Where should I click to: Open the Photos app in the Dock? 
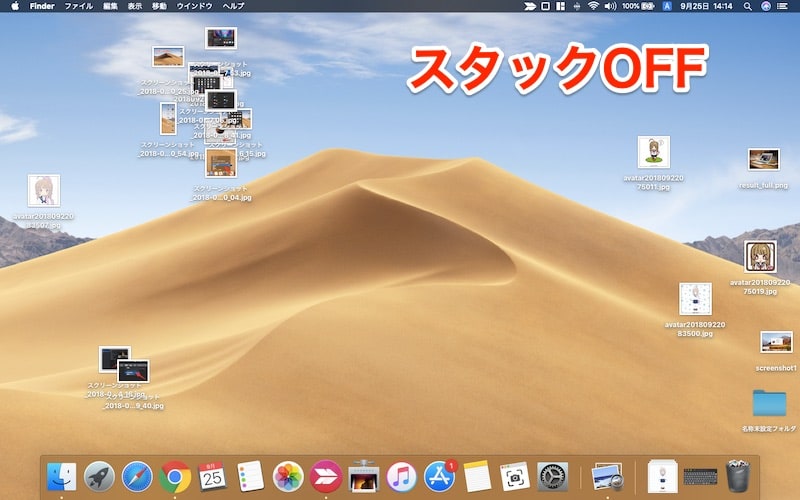289,476
